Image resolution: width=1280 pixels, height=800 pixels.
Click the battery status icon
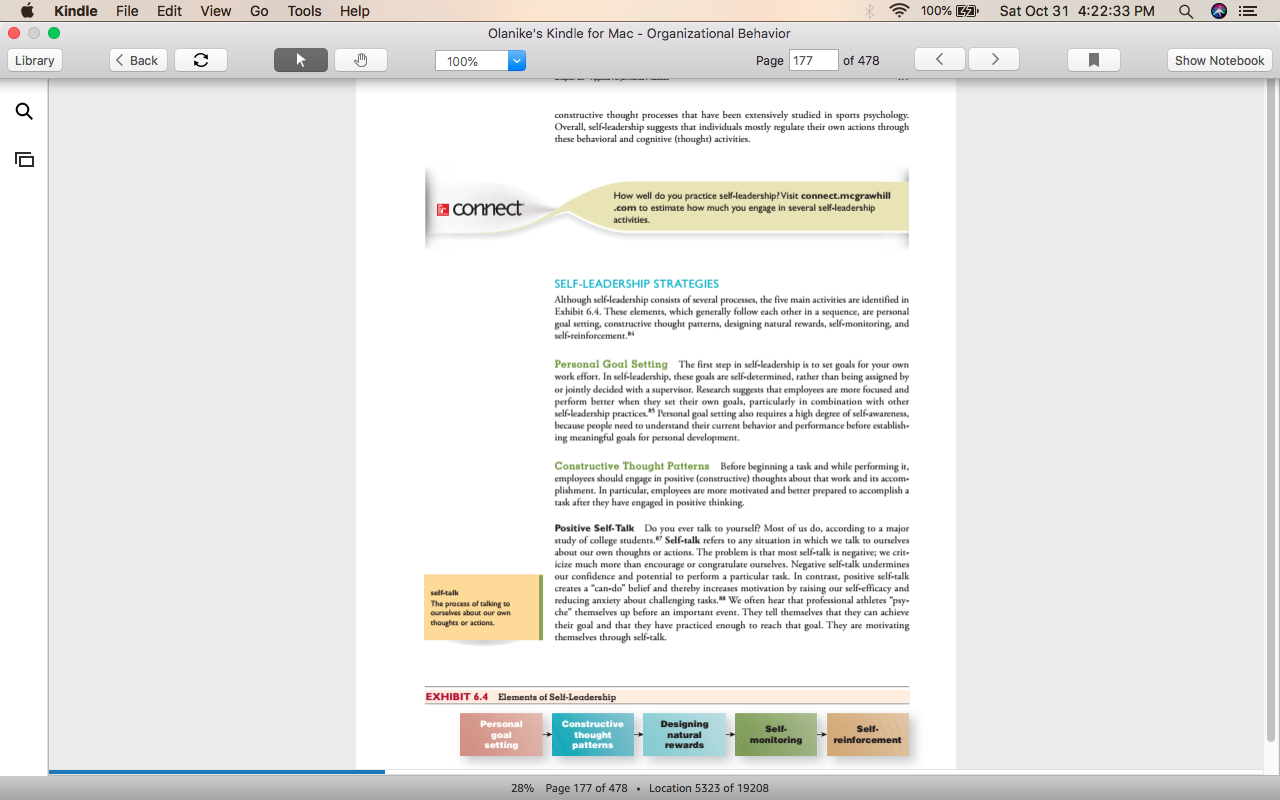click(967, 11)
